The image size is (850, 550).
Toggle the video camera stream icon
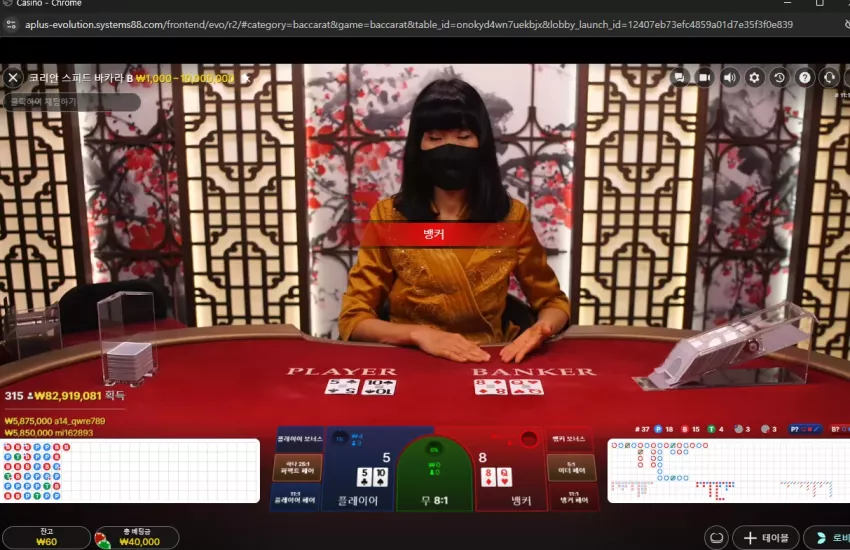click(704, 78)
